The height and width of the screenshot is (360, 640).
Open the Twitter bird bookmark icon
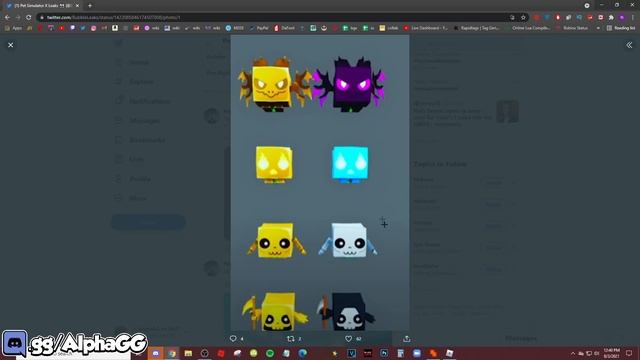tap(83, 28)
